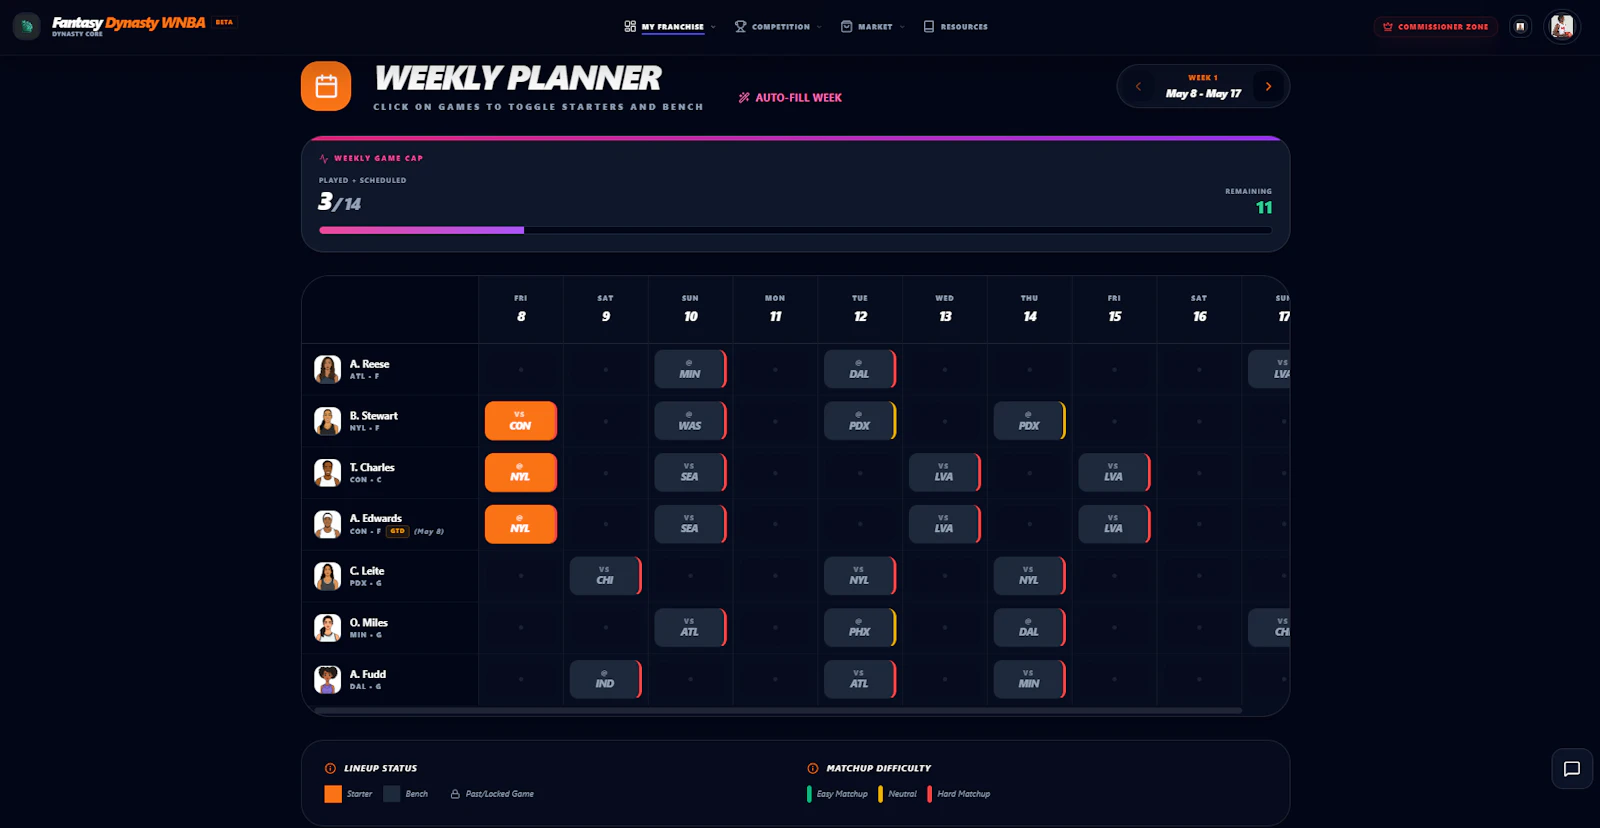Start A. Reese's @ MIN game on Sunday 10
This screenshot has width=1600, height=828.
690,369
